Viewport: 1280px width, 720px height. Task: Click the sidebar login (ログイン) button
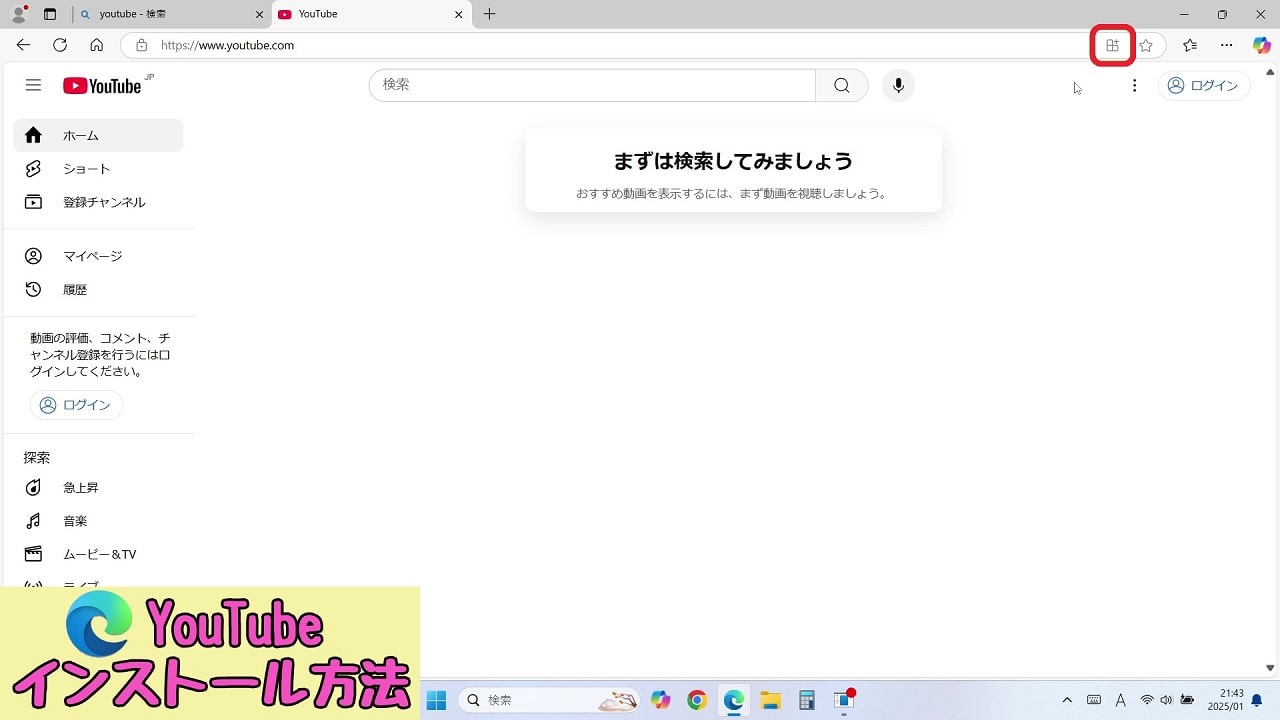[76, 405]
